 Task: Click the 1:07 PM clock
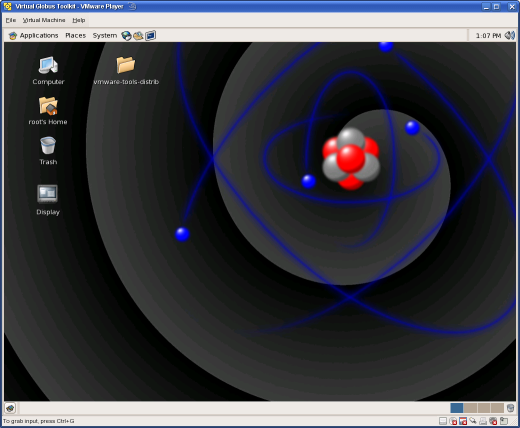488,35
